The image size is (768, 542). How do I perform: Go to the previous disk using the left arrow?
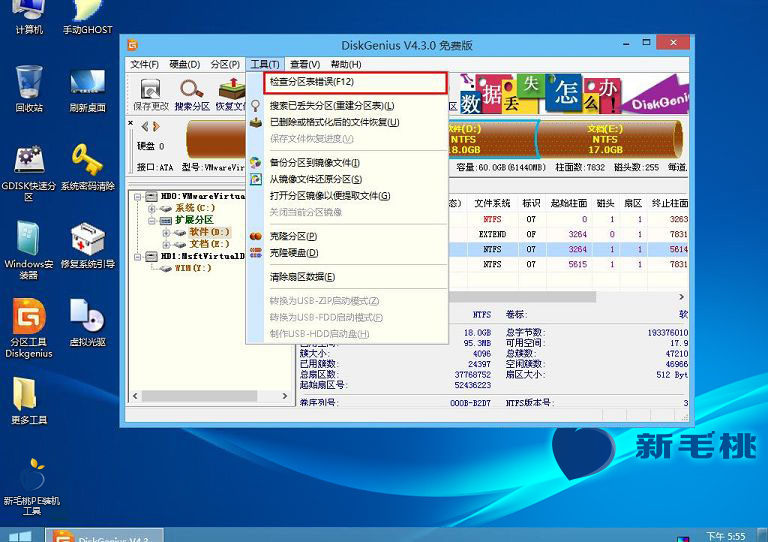tap(144, 127)
